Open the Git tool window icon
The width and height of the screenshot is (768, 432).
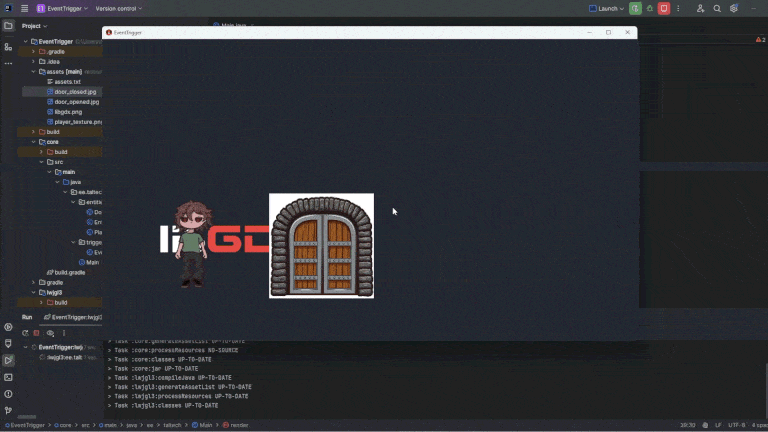(8, 411)
